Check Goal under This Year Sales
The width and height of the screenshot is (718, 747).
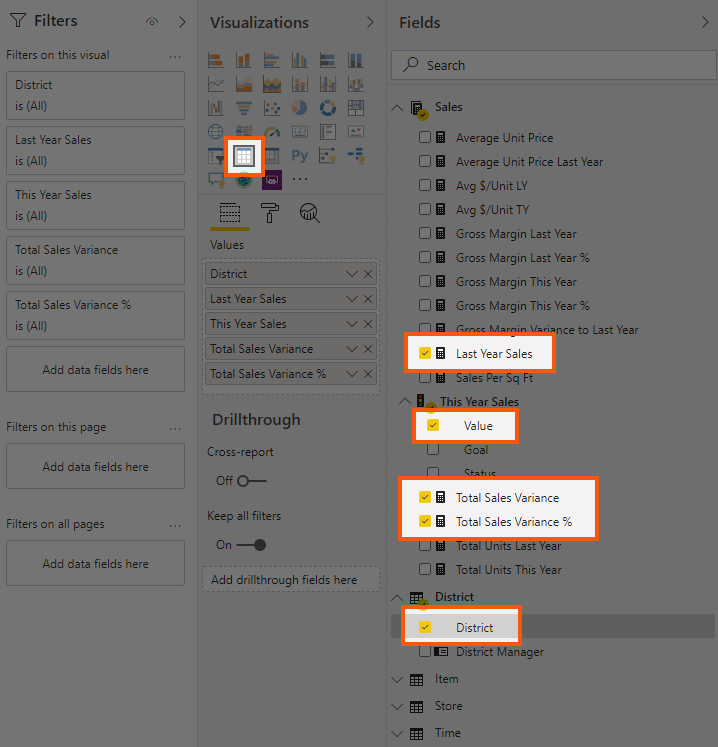[x=433, y=449]
